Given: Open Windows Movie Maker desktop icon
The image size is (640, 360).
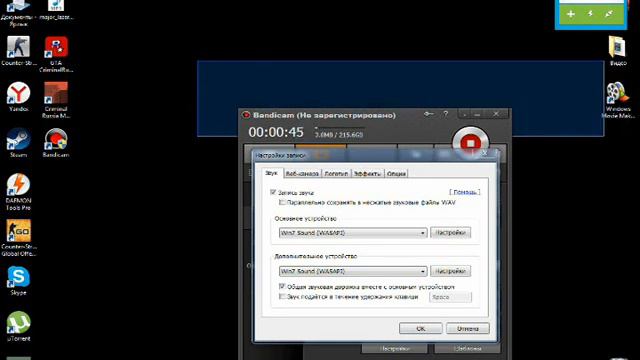Looking at the screenshot, I should pos(618,100).
